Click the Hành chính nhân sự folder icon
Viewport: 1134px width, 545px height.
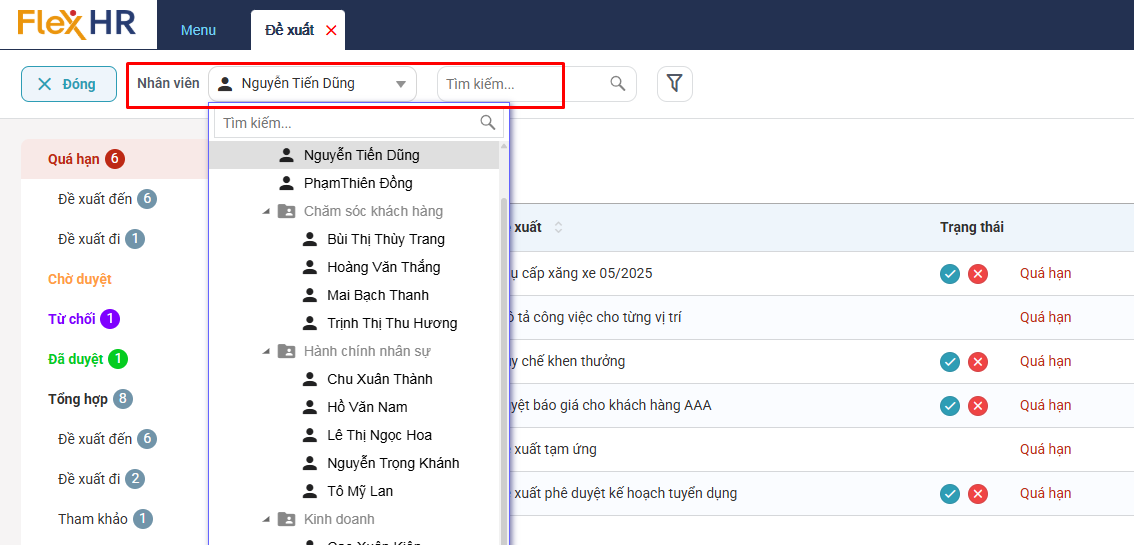click(x=286, y=351)
